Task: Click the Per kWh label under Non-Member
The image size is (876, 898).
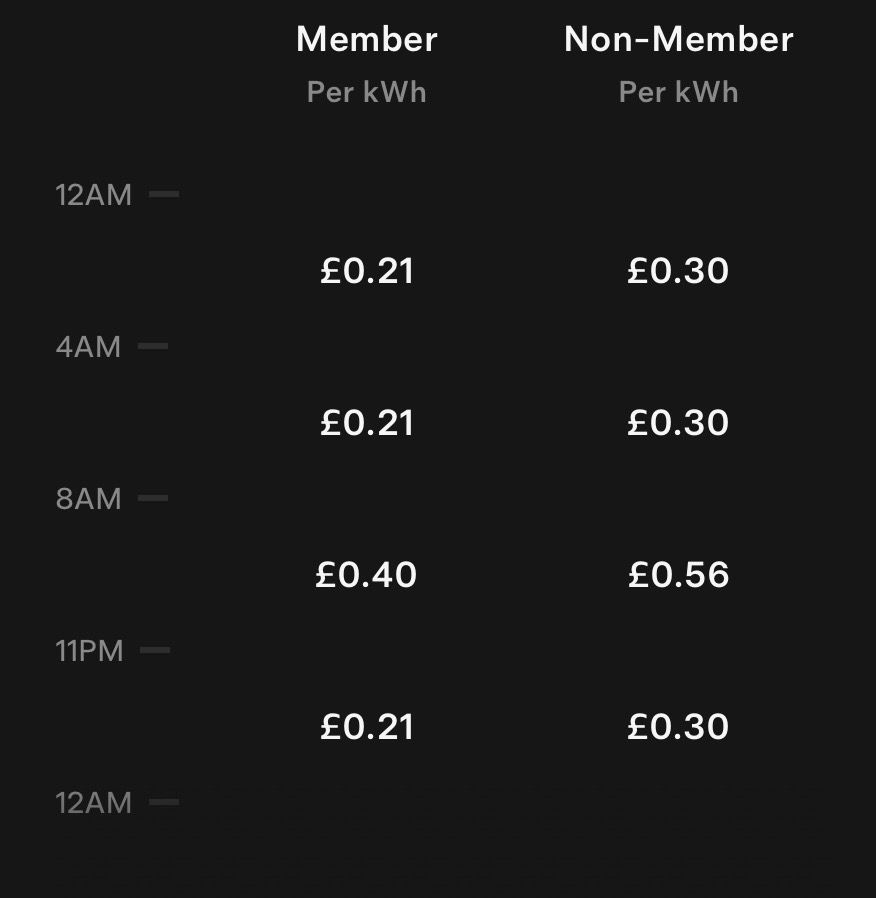Action: click(x=678, y=92)
